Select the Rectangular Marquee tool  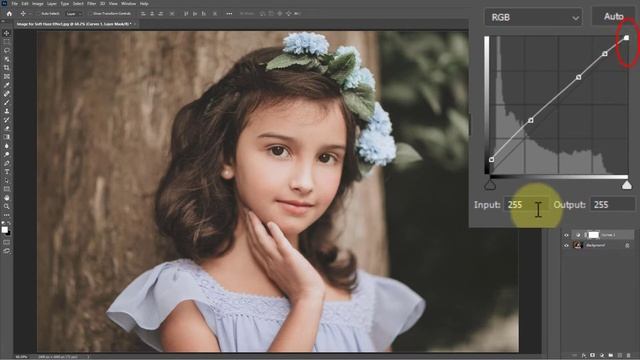(x=7, y=42)
